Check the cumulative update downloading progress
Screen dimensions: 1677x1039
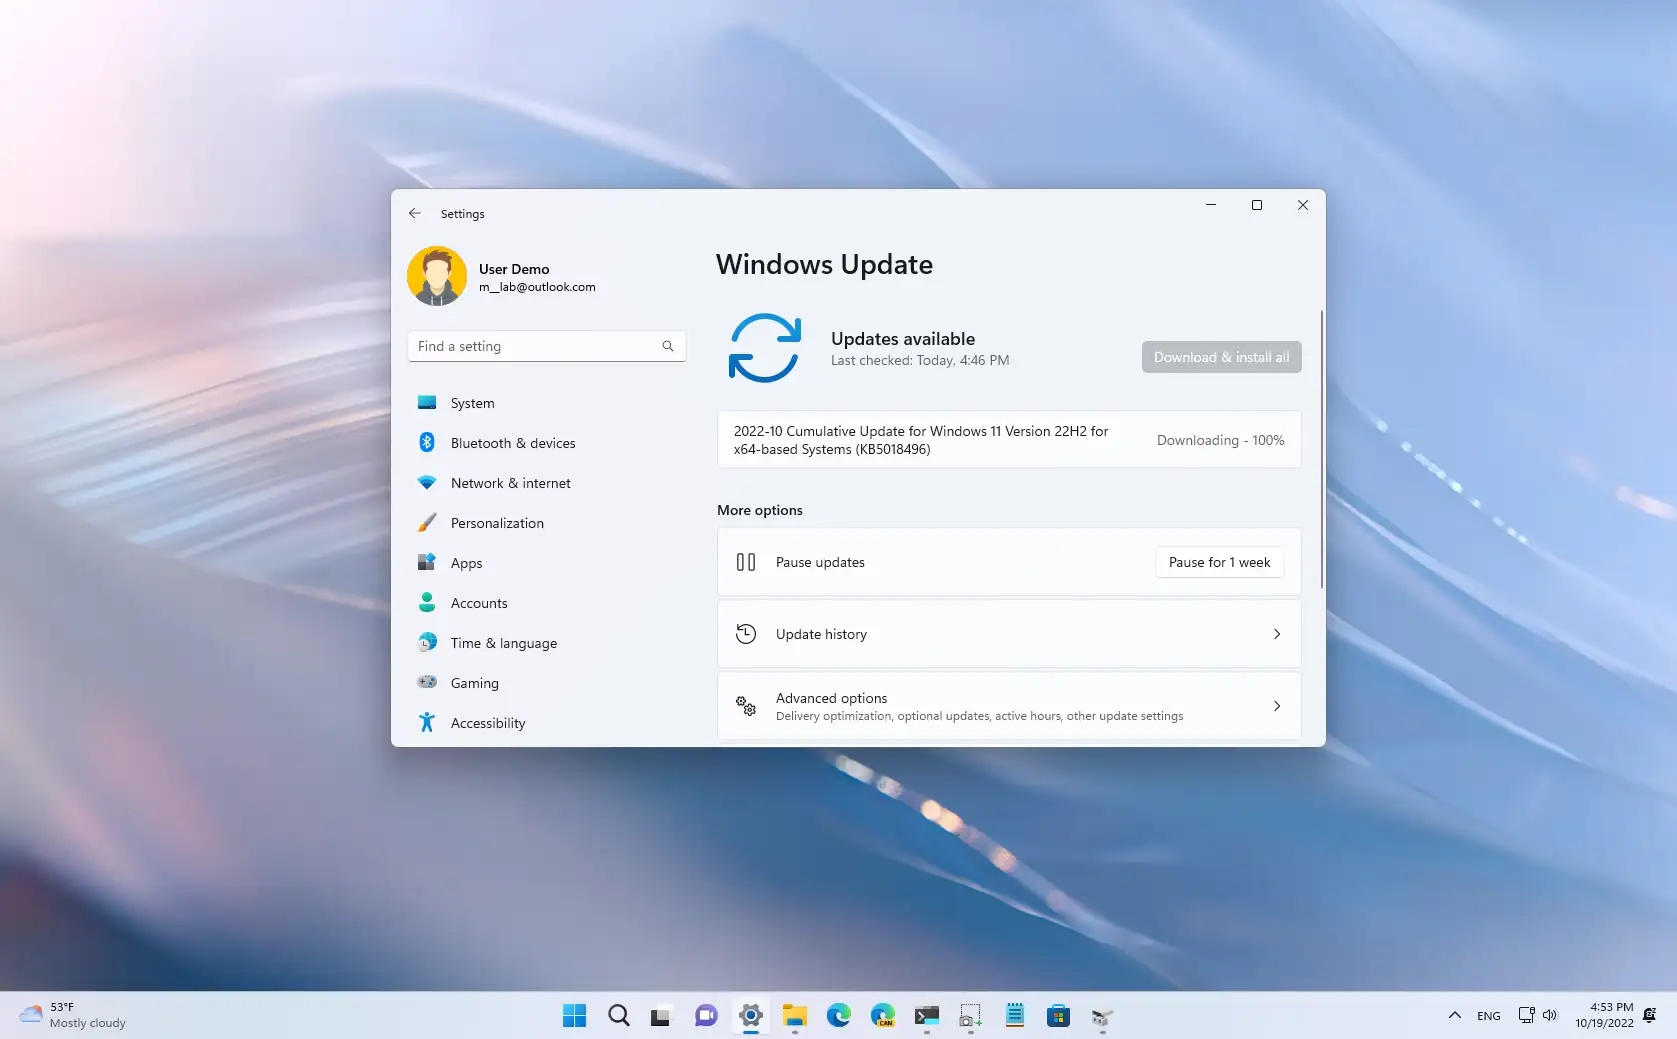click(1219, 440)
